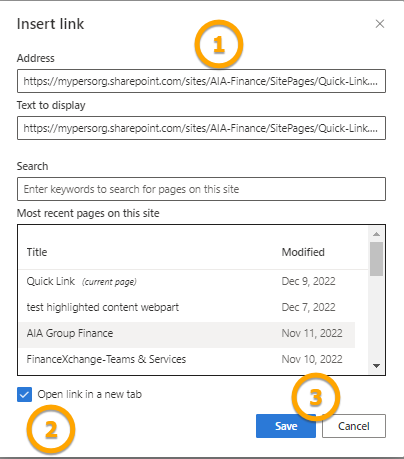Image resolution: width=404 pixels, height=459 pixels.
Task: Click the orange number 3 marker
Action: (x=315, y=397)
